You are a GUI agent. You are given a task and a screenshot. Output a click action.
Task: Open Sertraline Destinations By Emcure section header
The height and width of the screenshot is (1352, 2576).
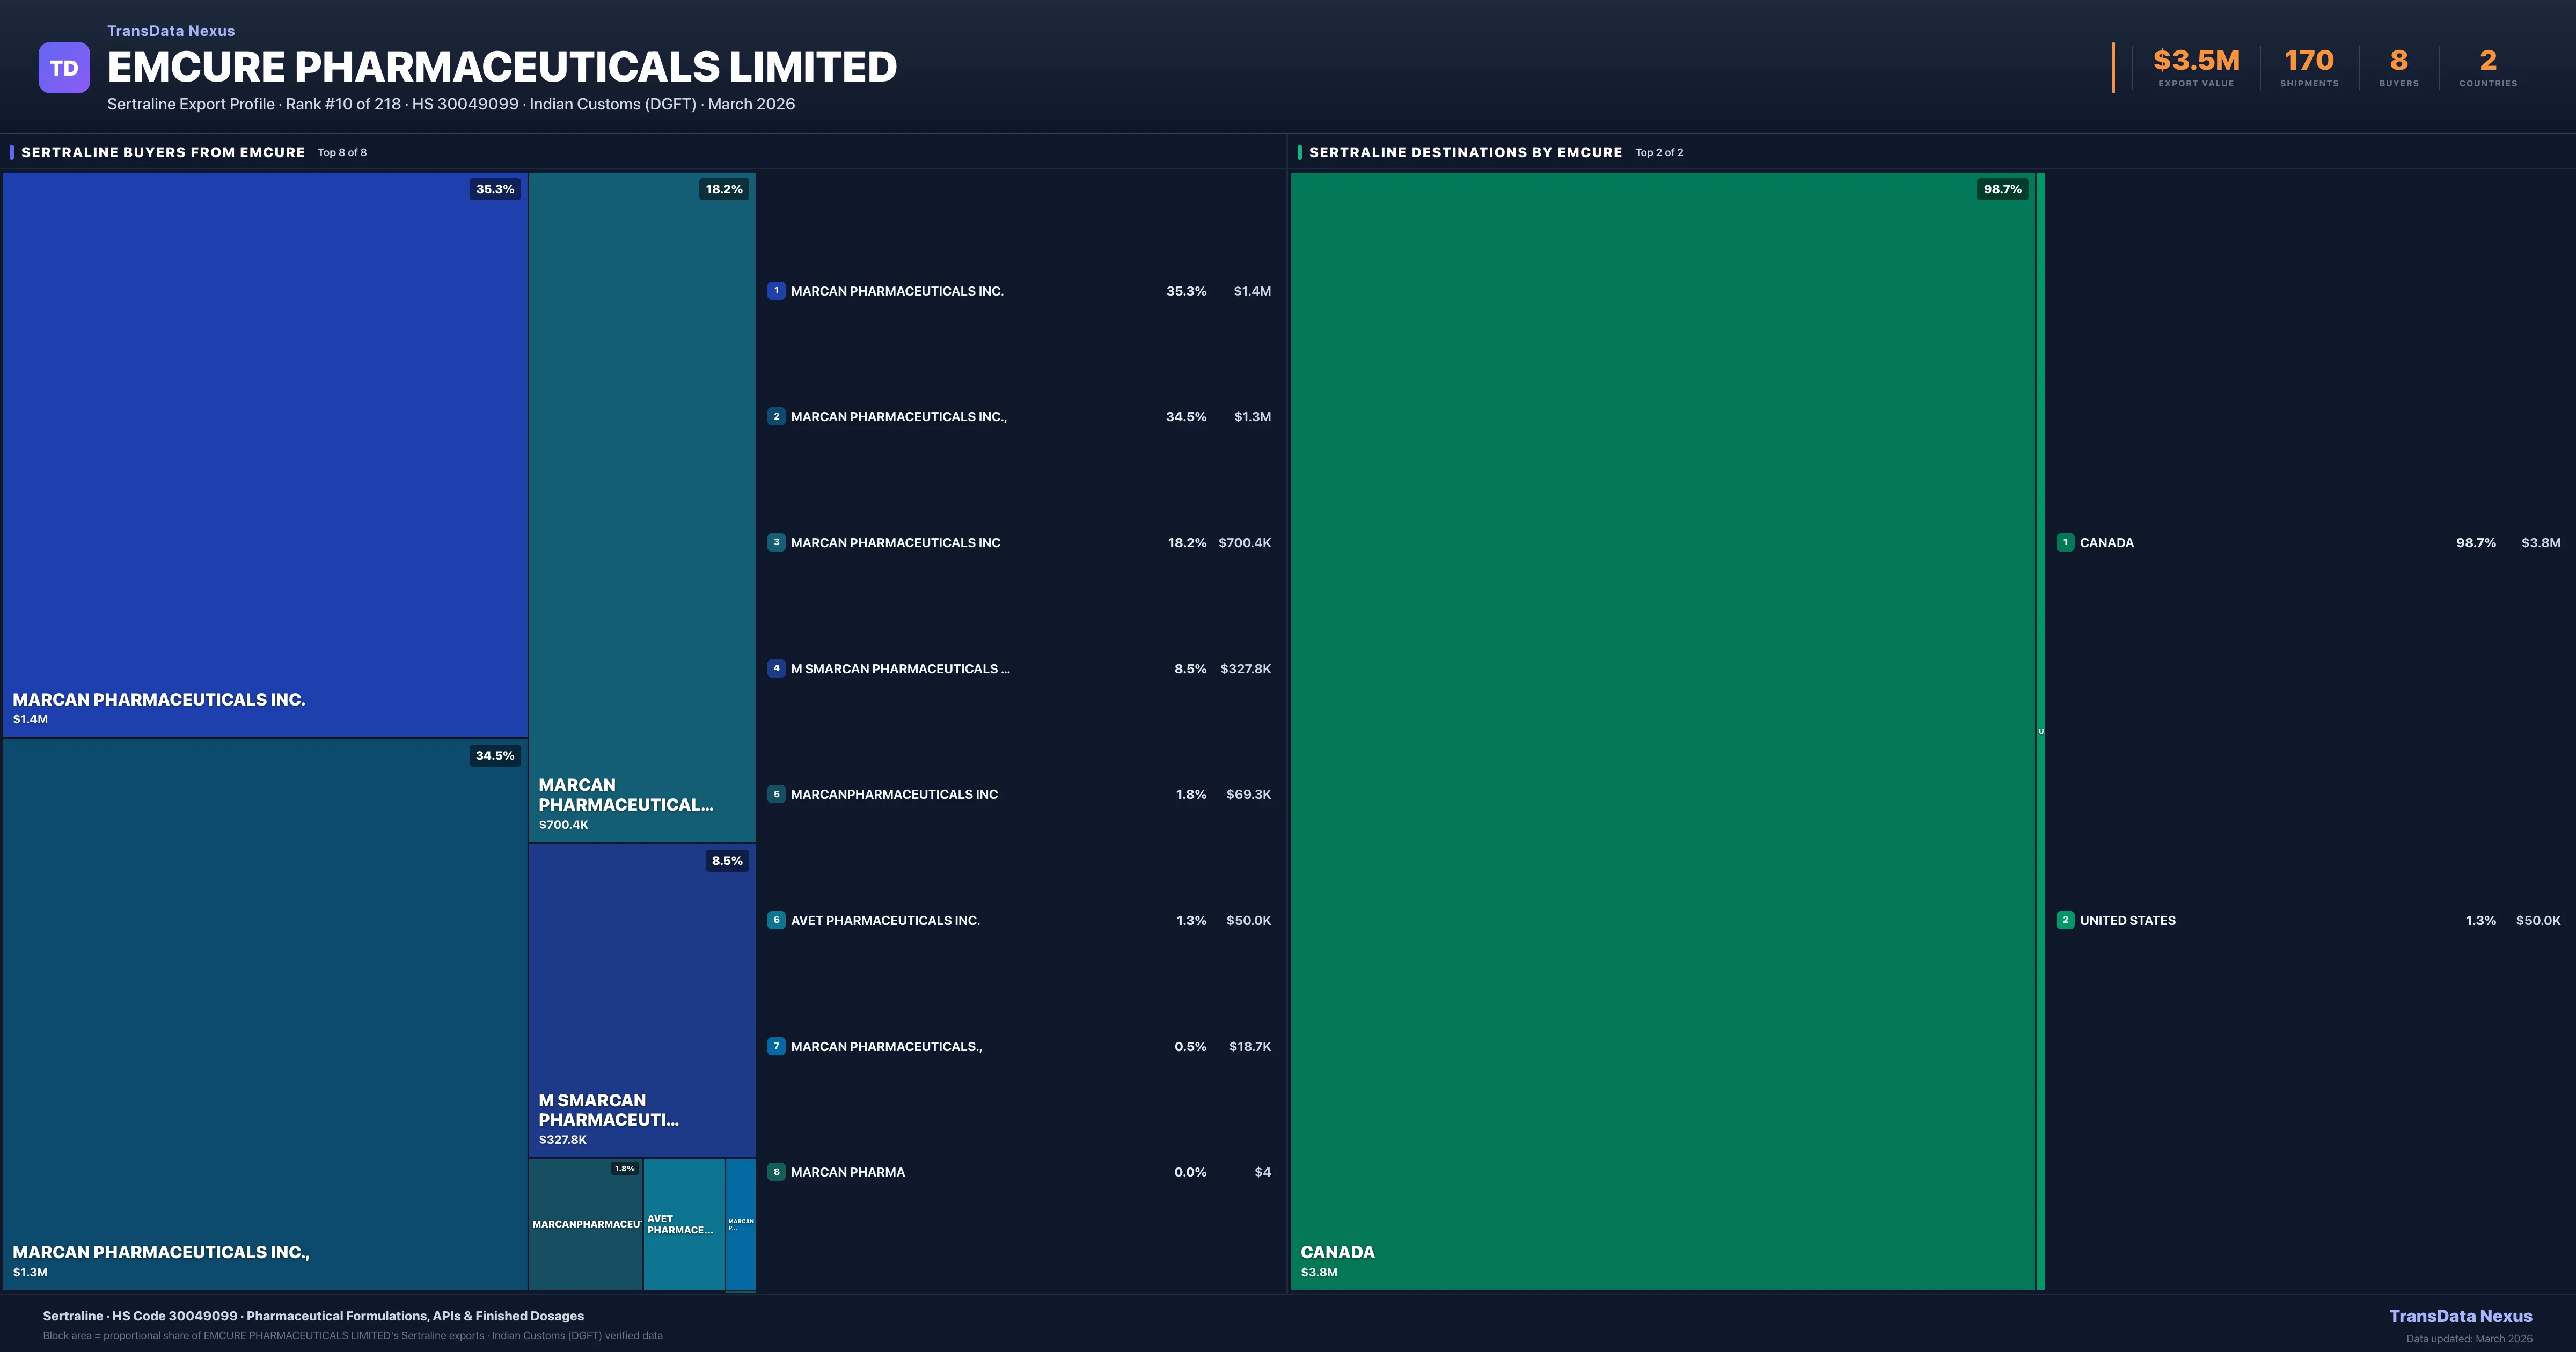point(1465,152)
